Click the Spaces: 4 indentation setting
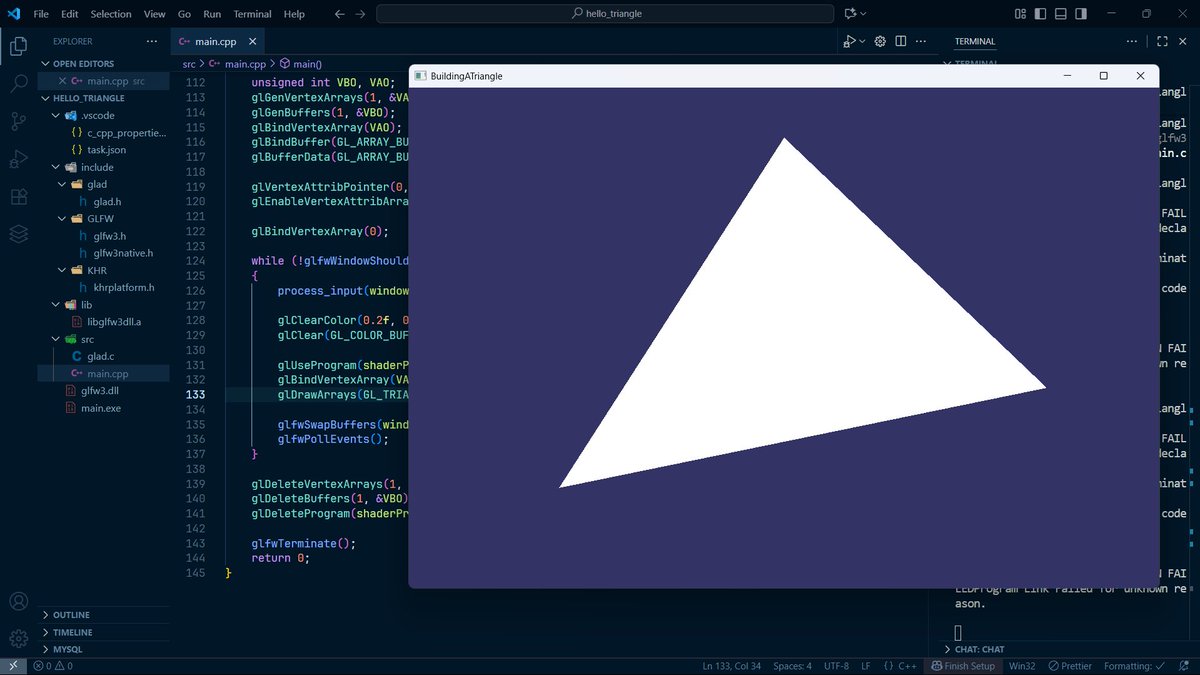Screen dimensions: 1200x675 (793, 666)
